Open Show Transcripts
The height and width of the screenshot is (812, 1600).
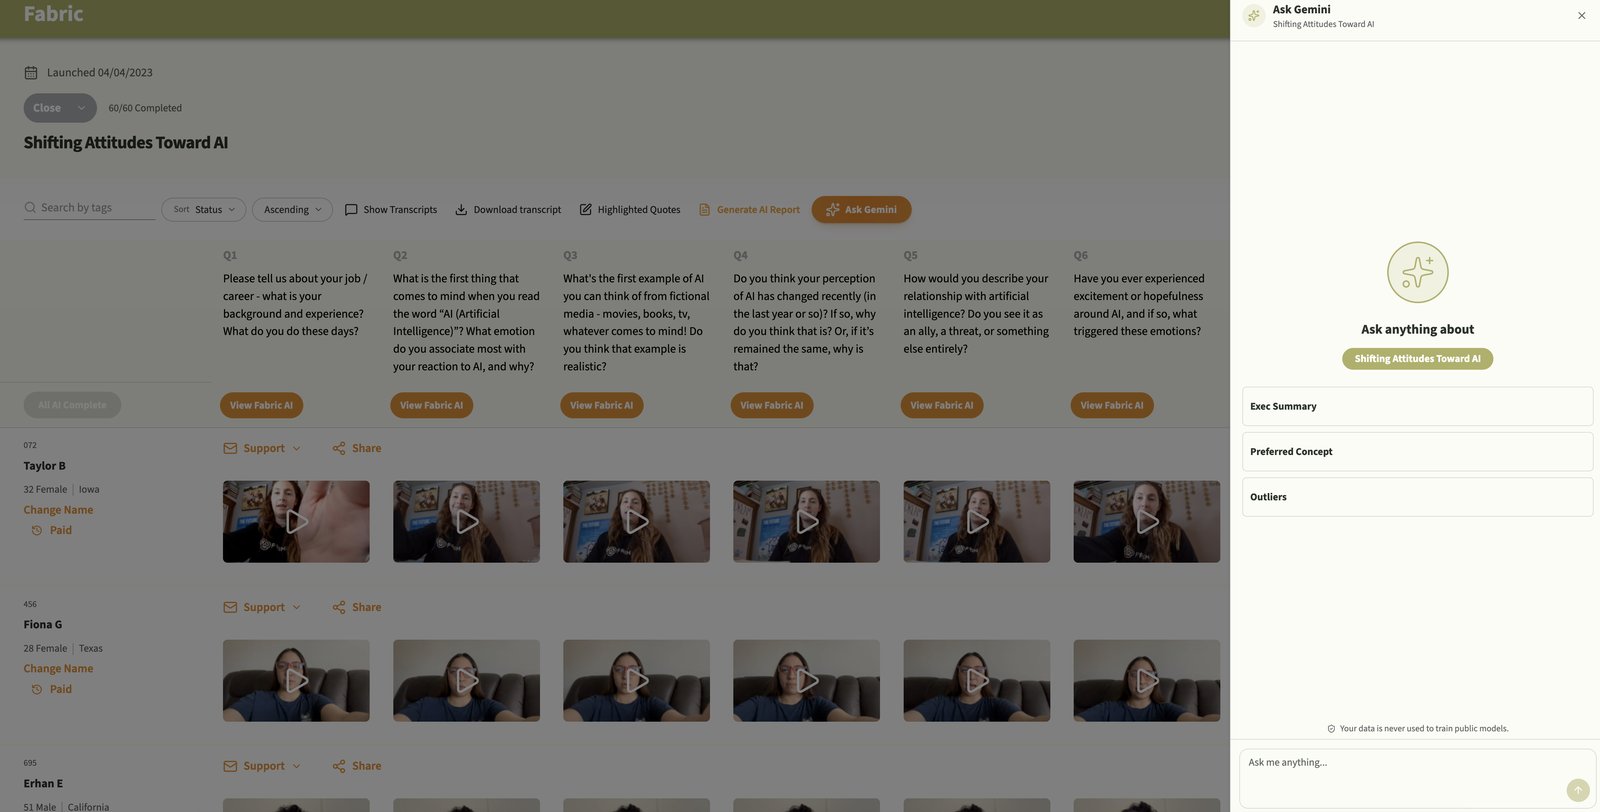click(391, 210)
